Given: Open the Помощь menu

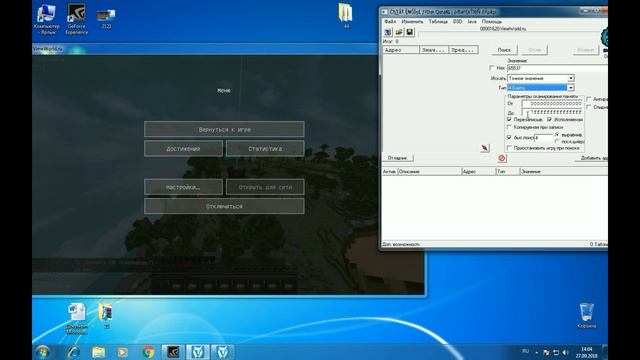Looking at the screenshot, I should (491, 21).
